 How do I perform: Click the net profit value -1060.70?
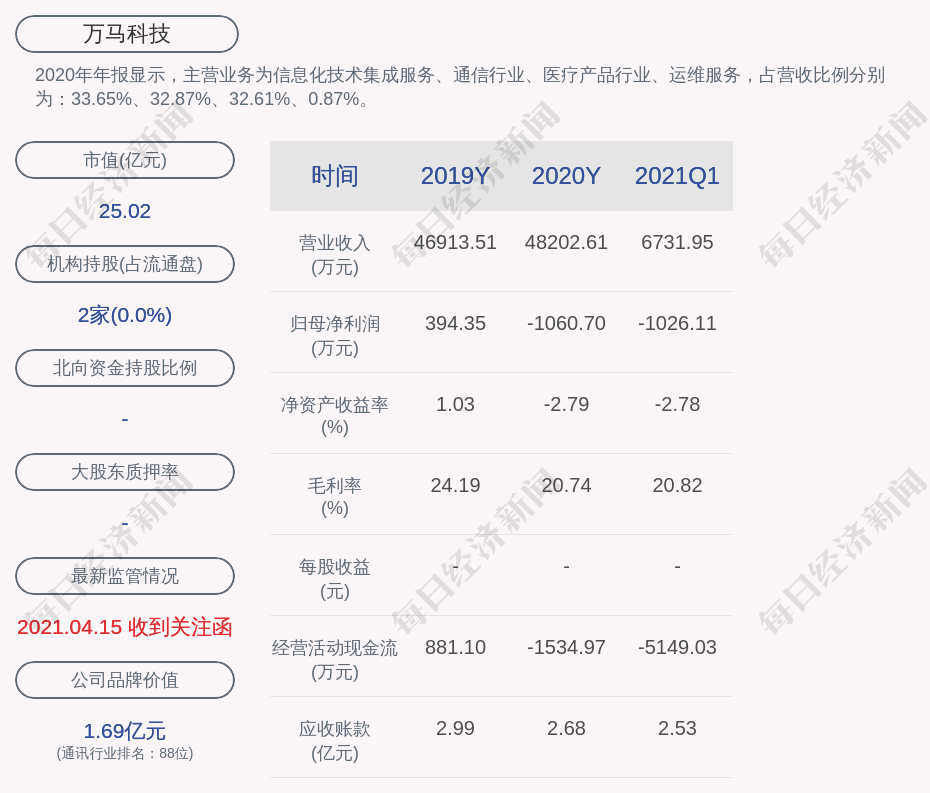tap(566, 323)
